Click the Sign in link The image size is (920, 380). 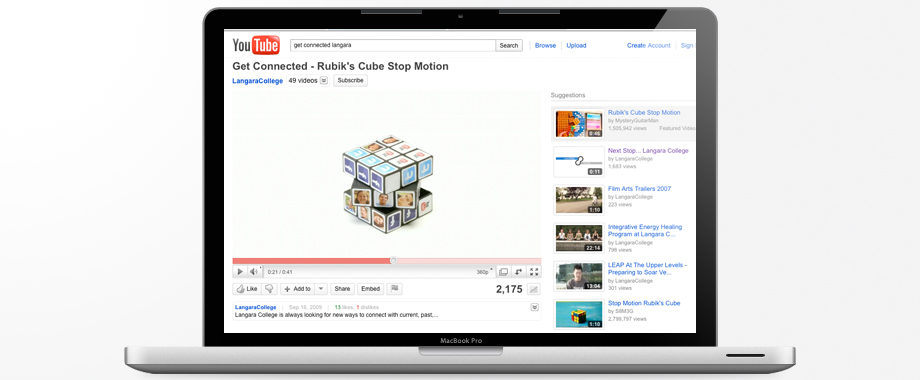click(687, 45)
